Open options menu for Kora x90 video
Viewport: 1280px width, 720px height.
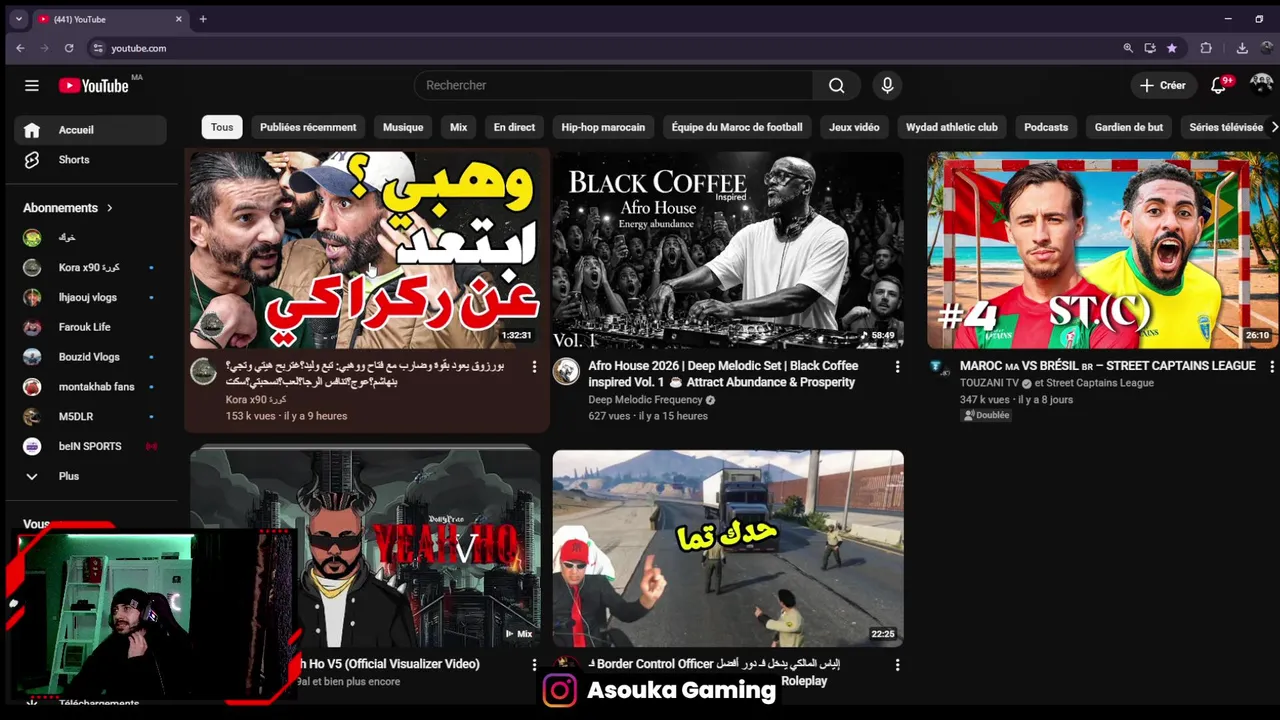[534, 367]
